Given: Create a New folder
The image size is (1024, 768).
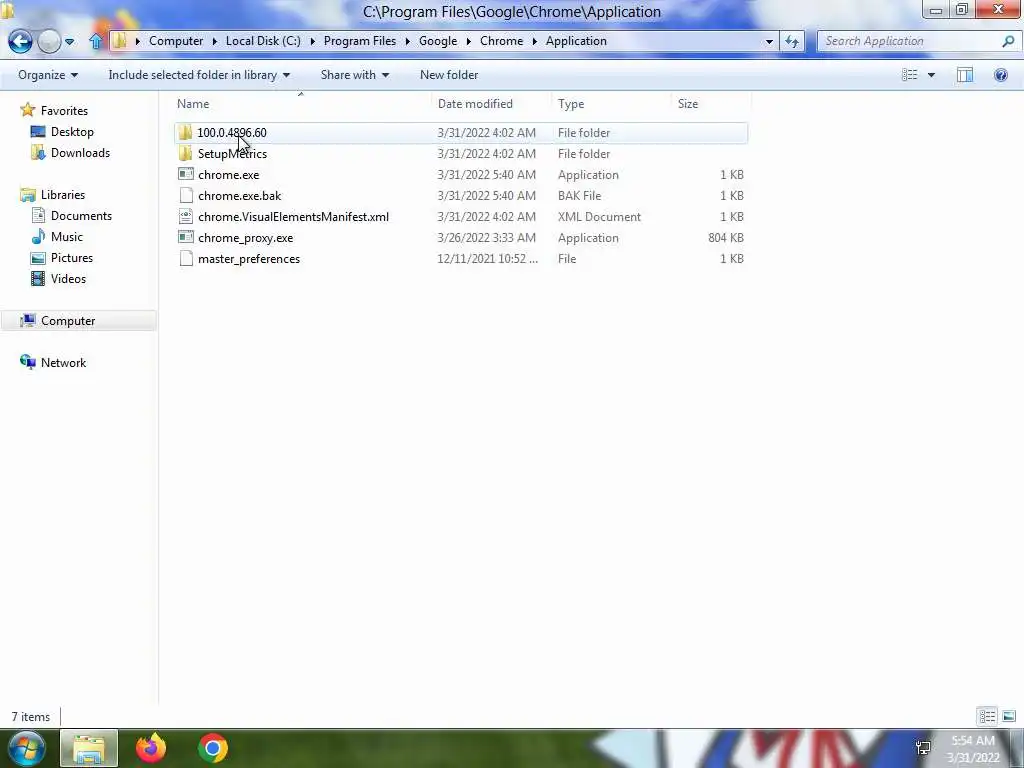Looking at the screenshot, I should (x=449, y=75).
